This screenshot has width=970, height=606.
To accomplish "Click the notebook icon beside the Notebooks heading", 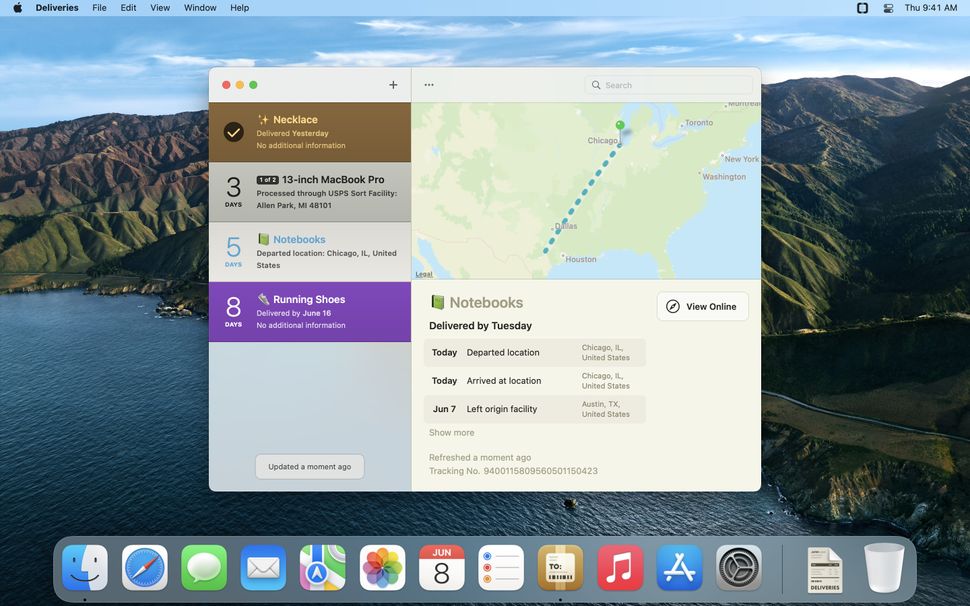I will (437, 302).
